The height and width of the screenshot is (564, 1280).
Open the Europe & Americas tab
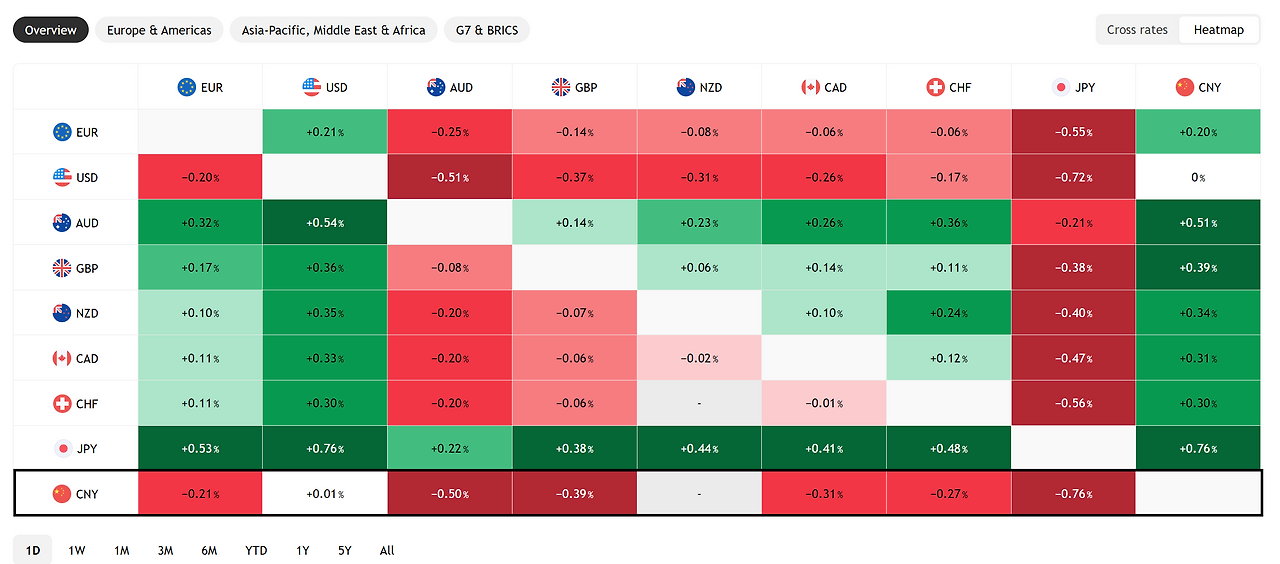pos(159,30)
